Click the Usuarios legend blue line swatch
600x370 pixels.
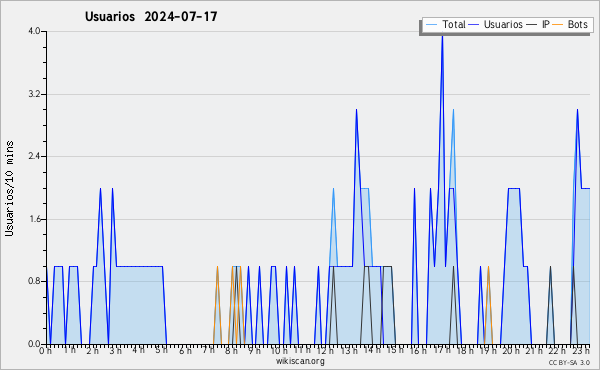pos(474,24)
